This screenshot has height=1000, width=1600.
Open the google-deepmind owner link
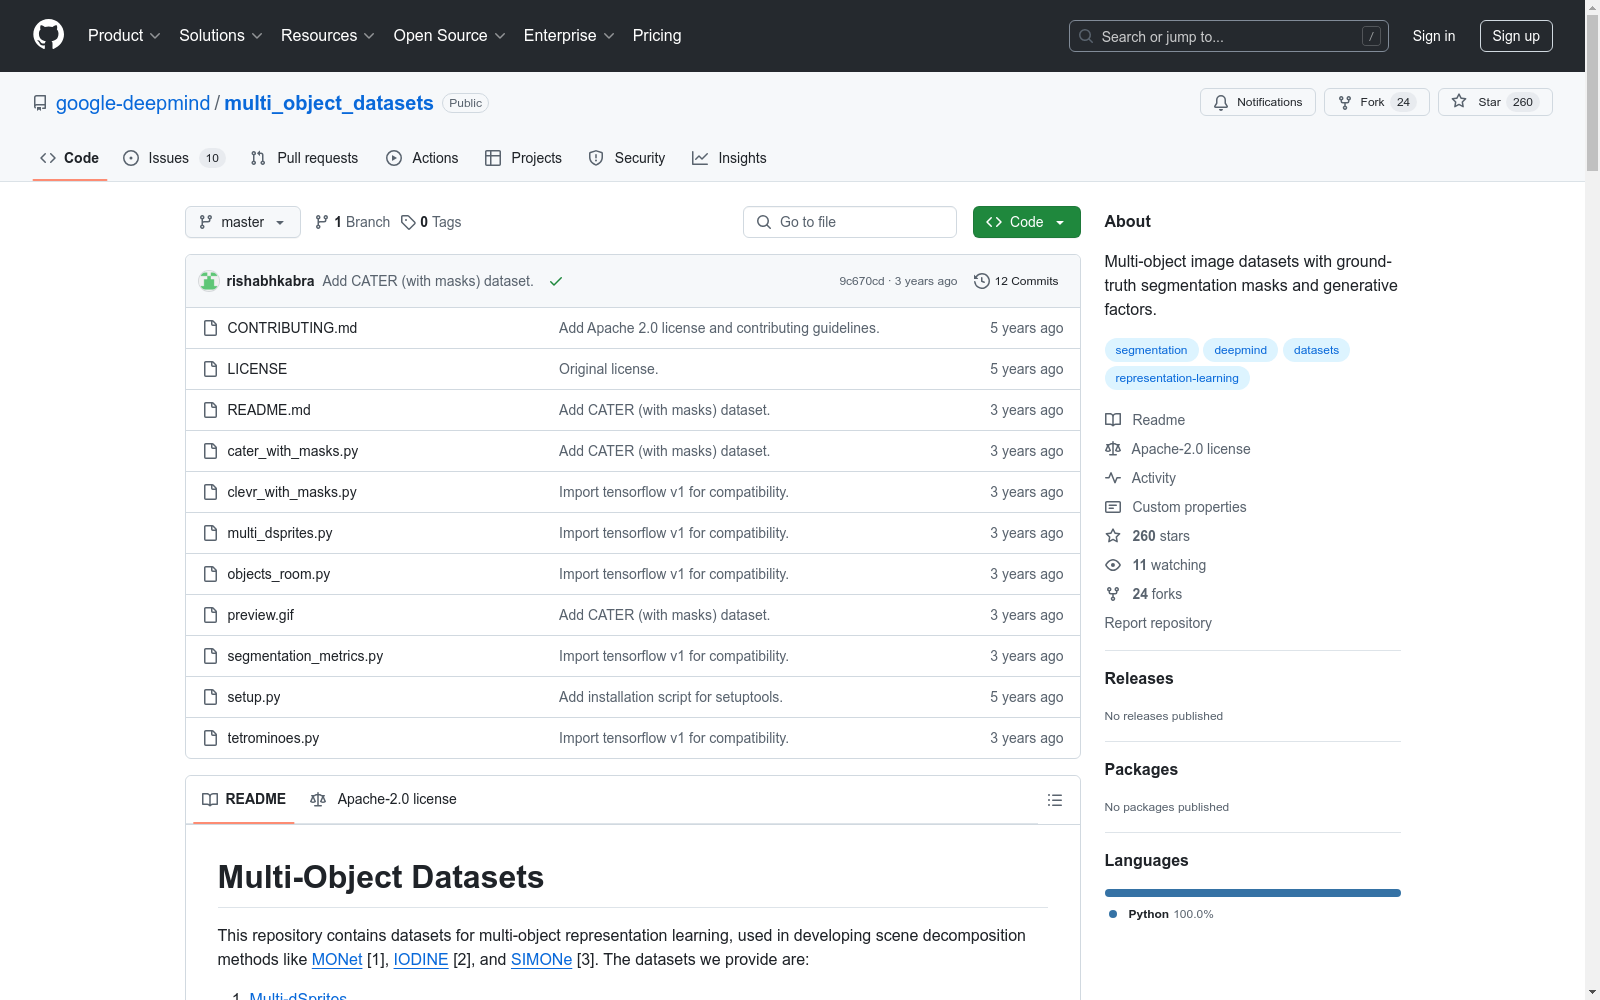133,103
